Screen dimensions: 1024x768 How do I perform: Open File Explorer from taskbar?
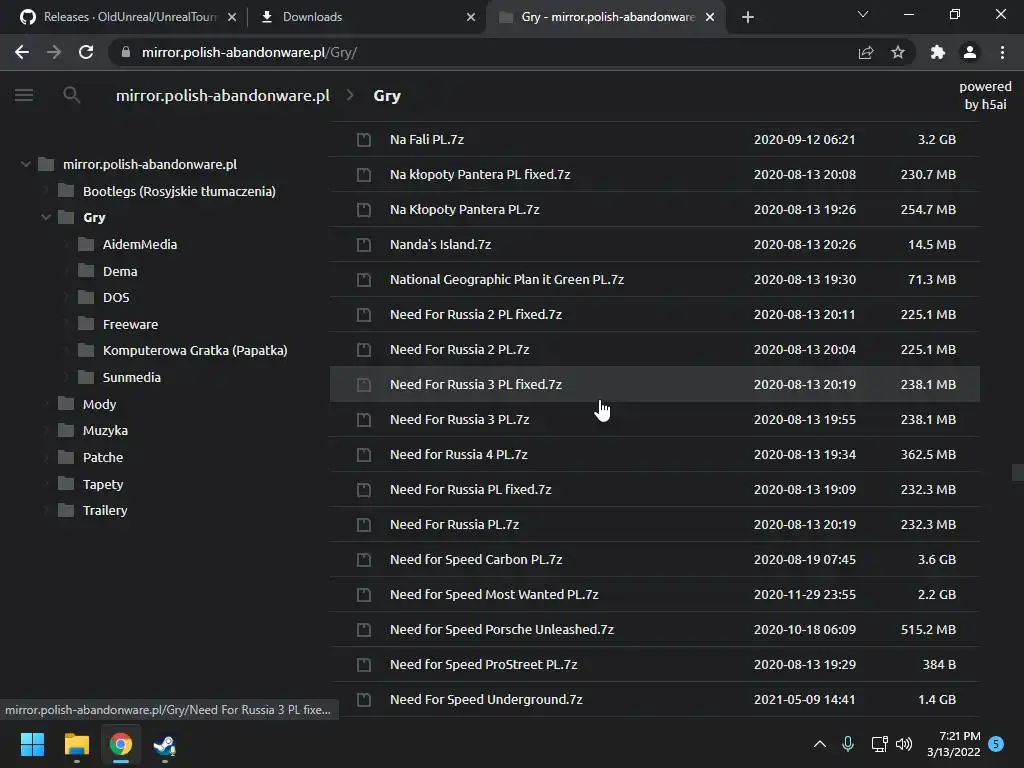76,744
